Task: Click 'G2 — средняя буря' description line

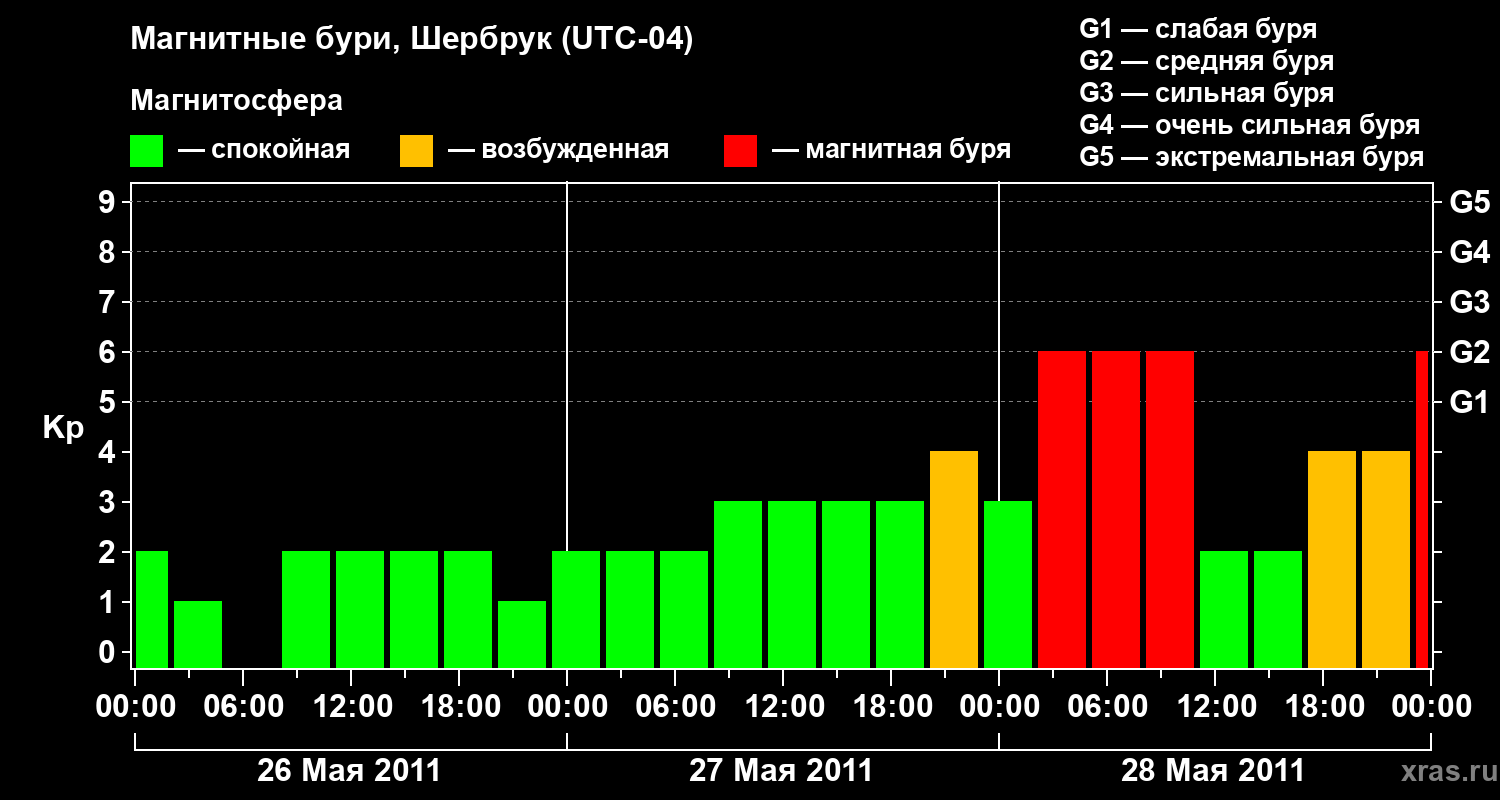Action: pyautogui.click(x=1207, y=61)
